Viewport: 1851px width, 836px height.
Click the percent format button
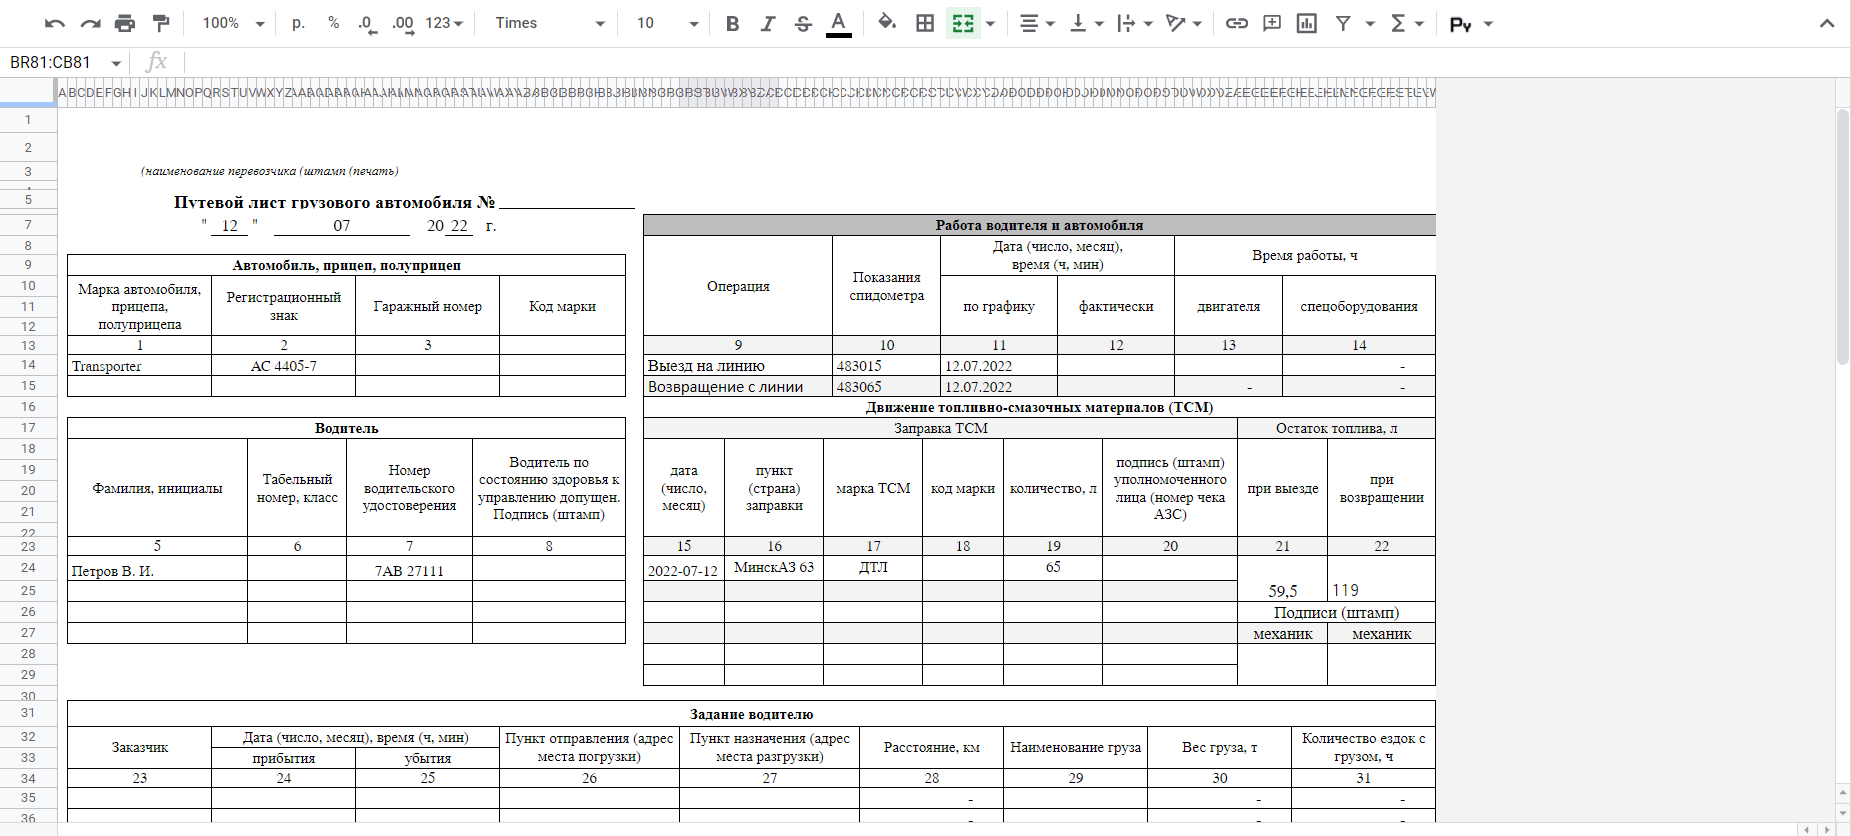[333, 23]
